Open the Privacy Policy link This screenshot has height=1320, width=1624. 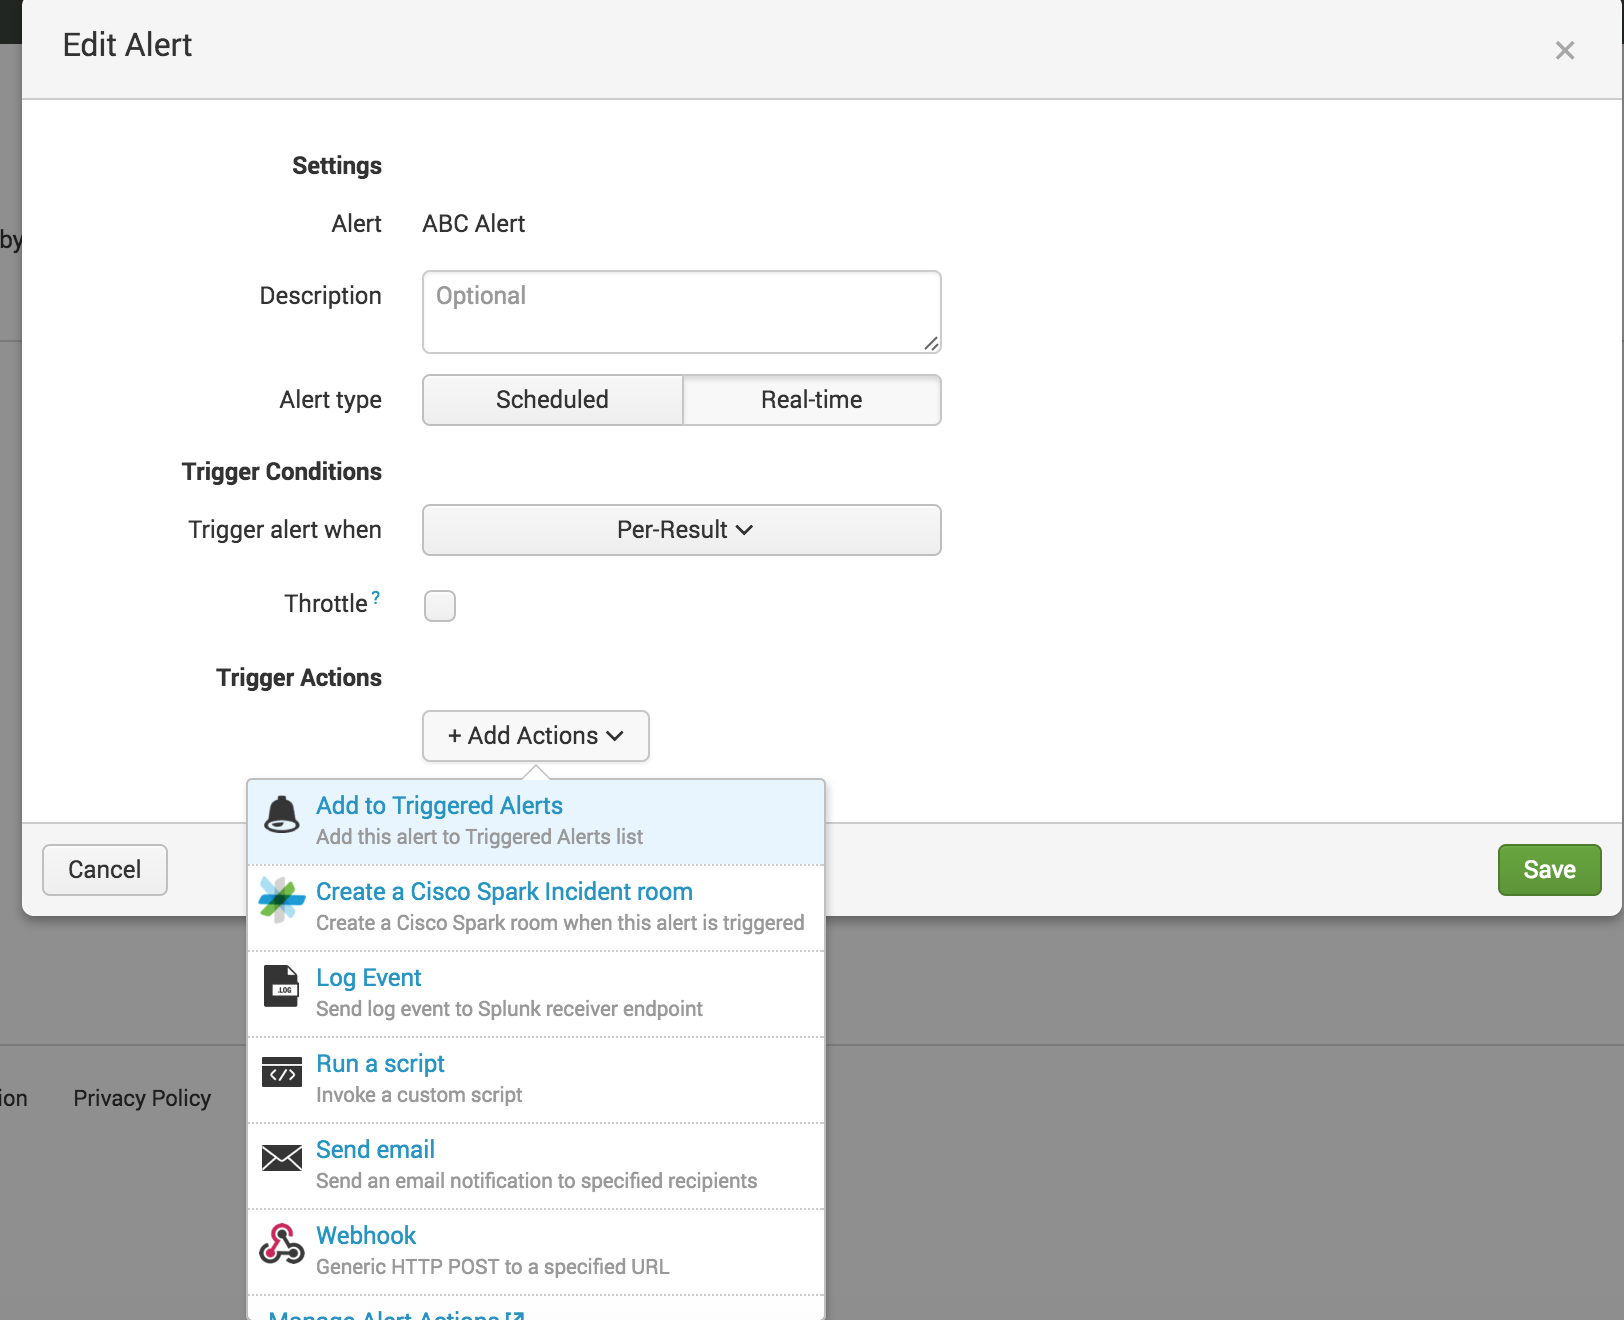coord(142,1098)
